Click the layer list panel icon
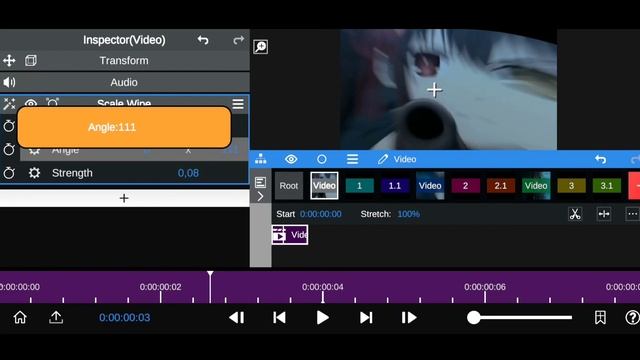The width and height of the screenshot is (640, 360). (x=260, y=182)
